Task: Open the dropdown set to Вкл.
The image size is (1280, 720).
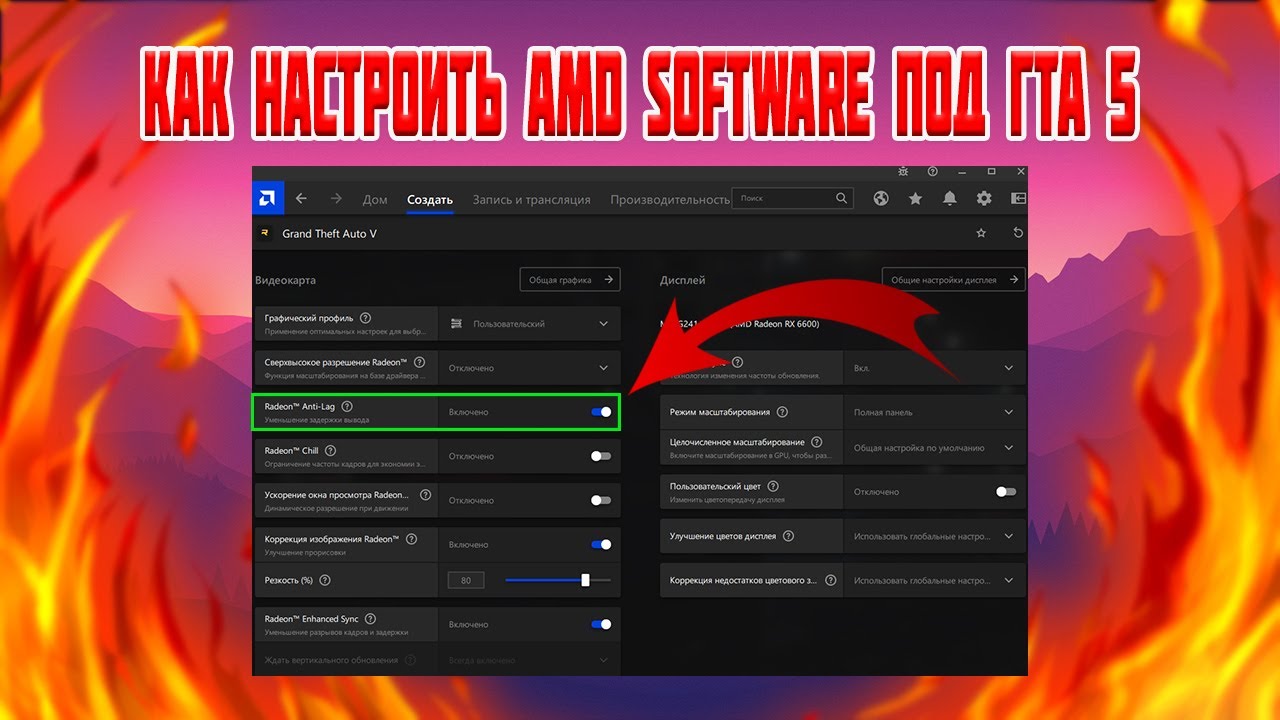Action: (935, 368)
